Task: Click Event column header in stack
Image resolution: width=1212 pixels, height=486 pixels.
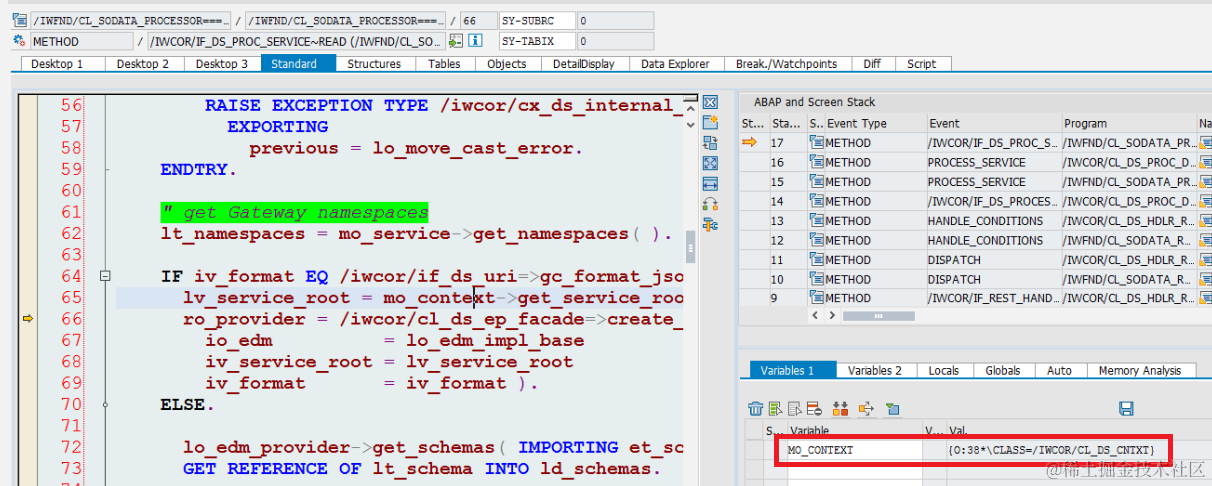Action: coord(994,123)
